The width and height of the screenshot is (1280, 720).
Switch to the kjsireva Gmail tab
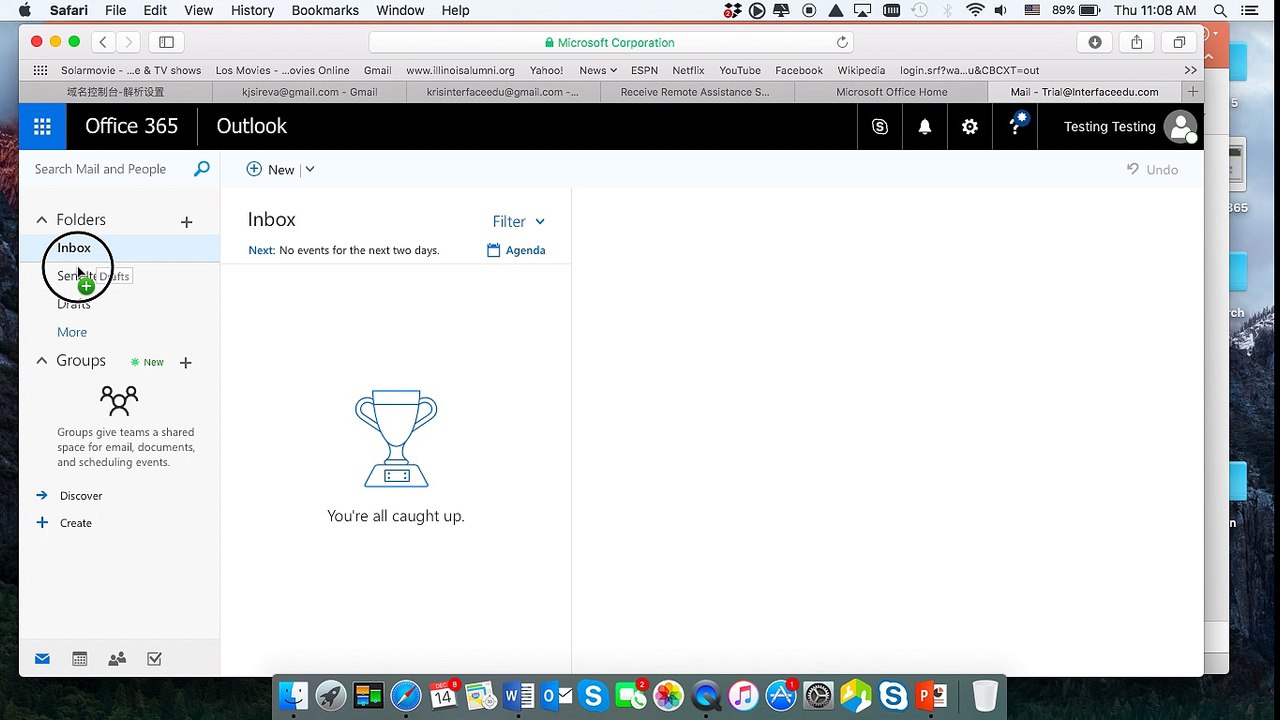[310, 91]
